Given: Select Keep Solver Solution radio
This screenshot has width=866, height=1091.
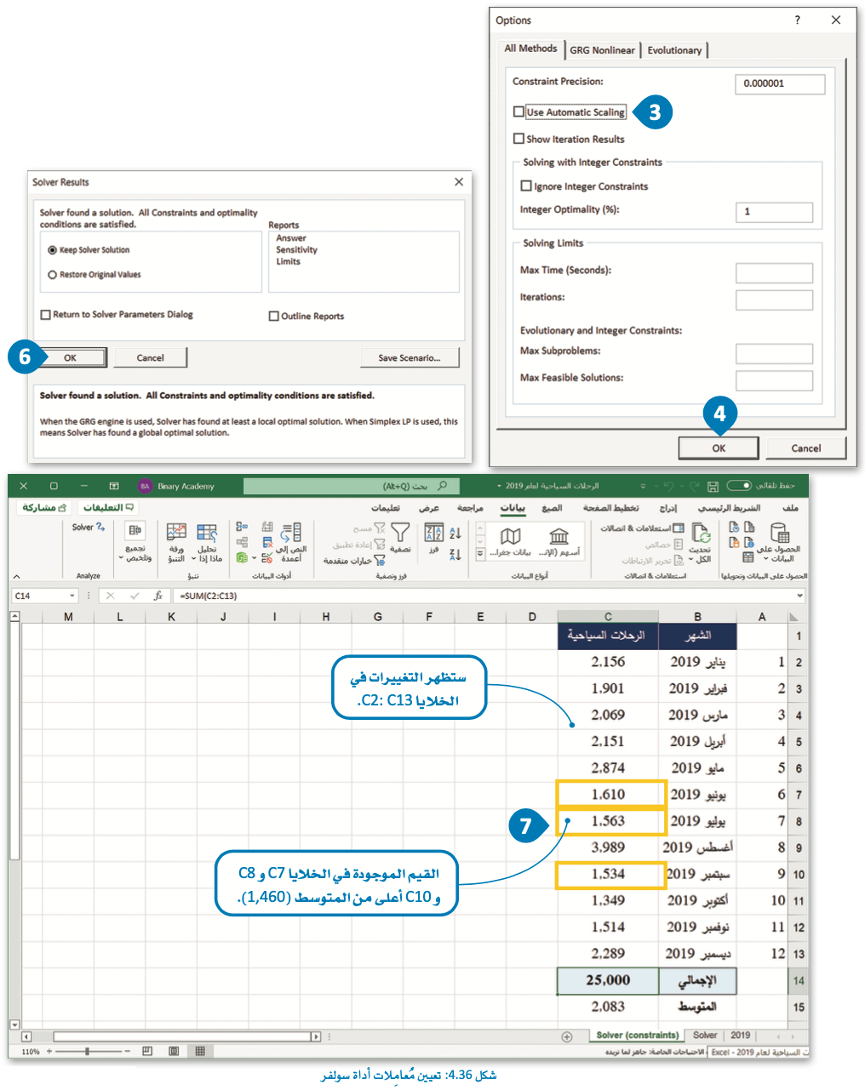Looking at the screenshot, I should [x=52, y=250].
